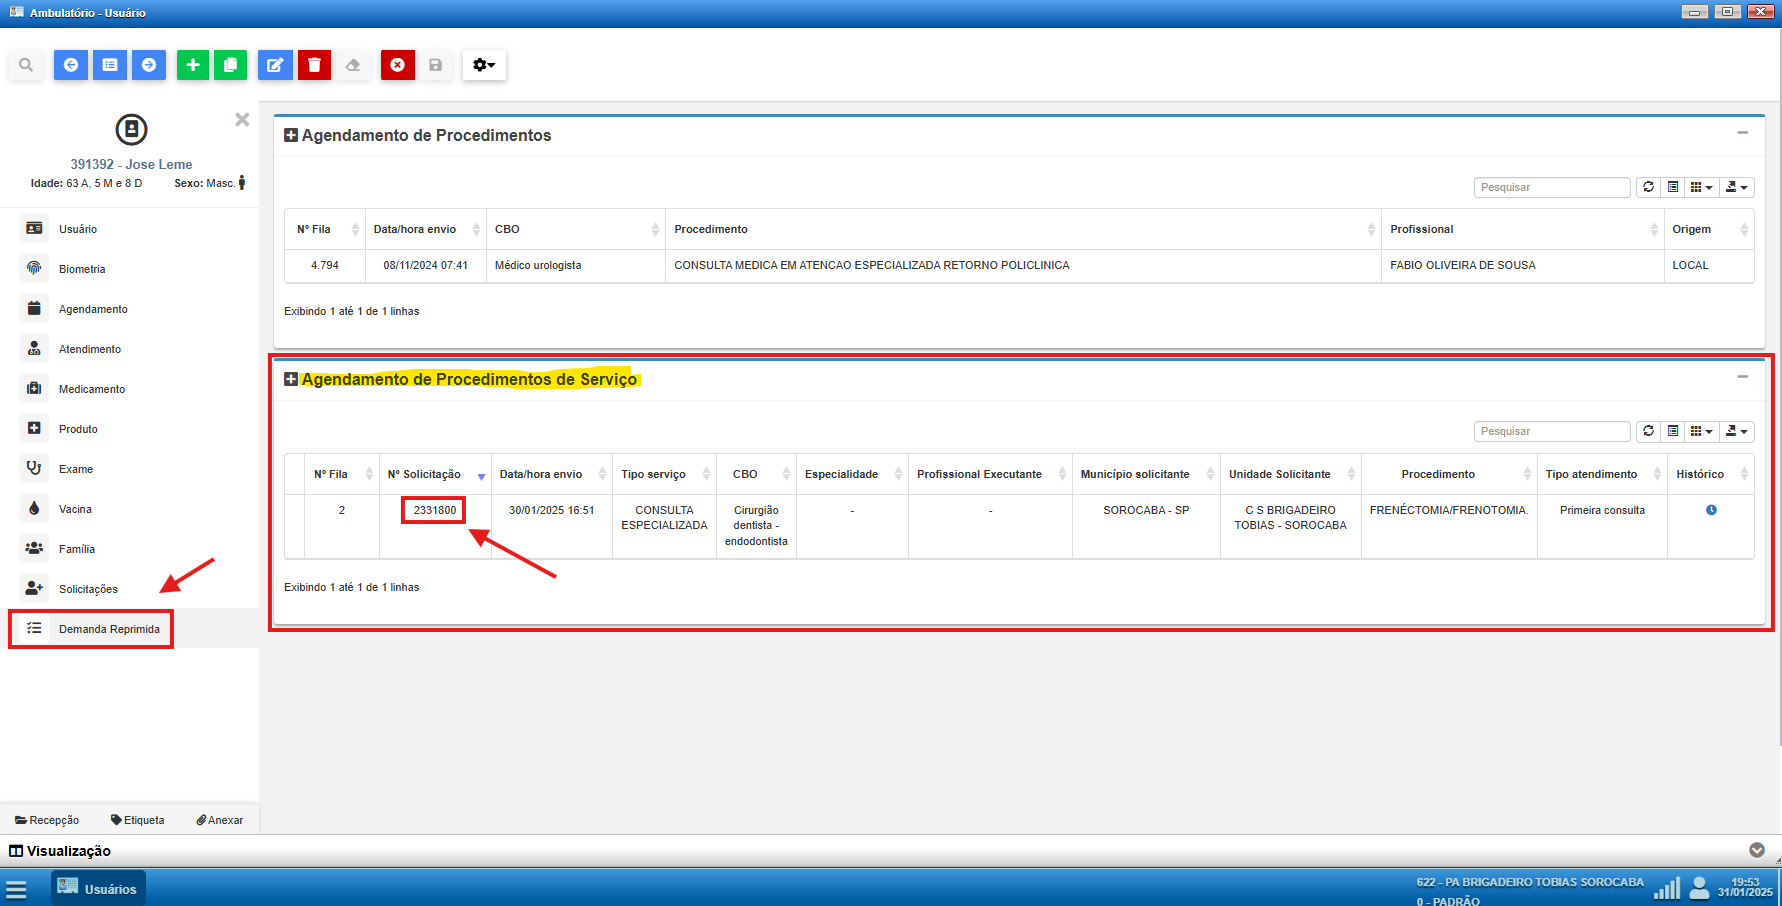This screenshot has width=1782, height=906.
Task: Click the Etiqueta button
Action: click(138, 820)
